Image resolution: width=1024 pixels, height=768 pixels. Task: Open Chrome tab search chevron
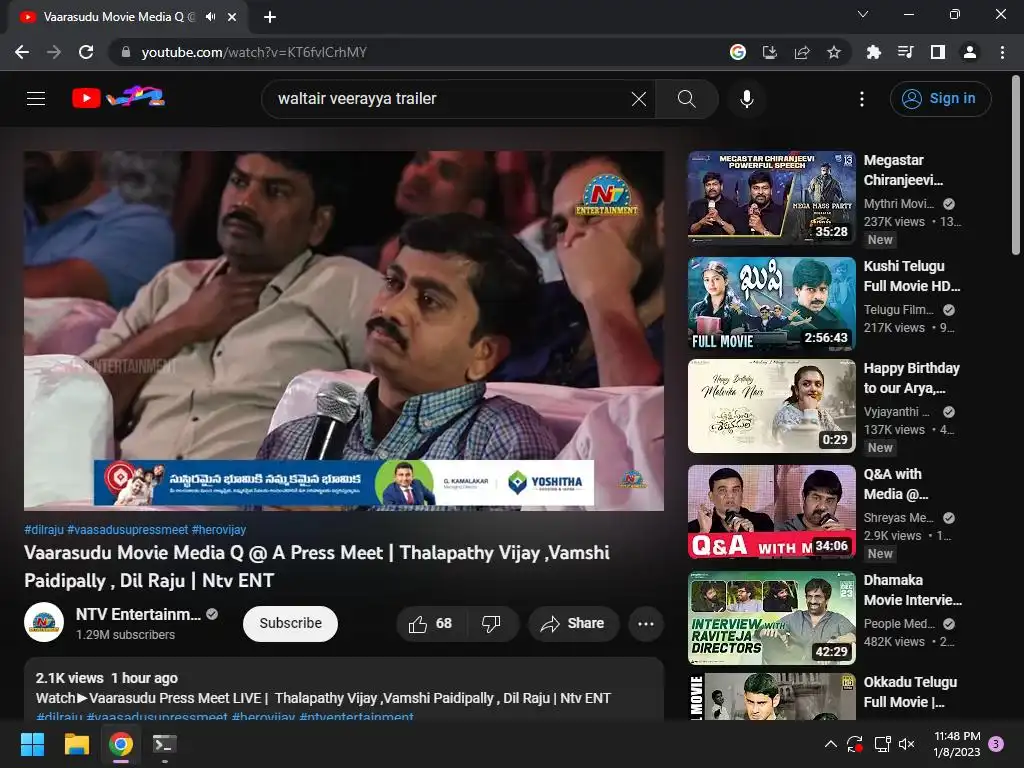click(863, 14)
